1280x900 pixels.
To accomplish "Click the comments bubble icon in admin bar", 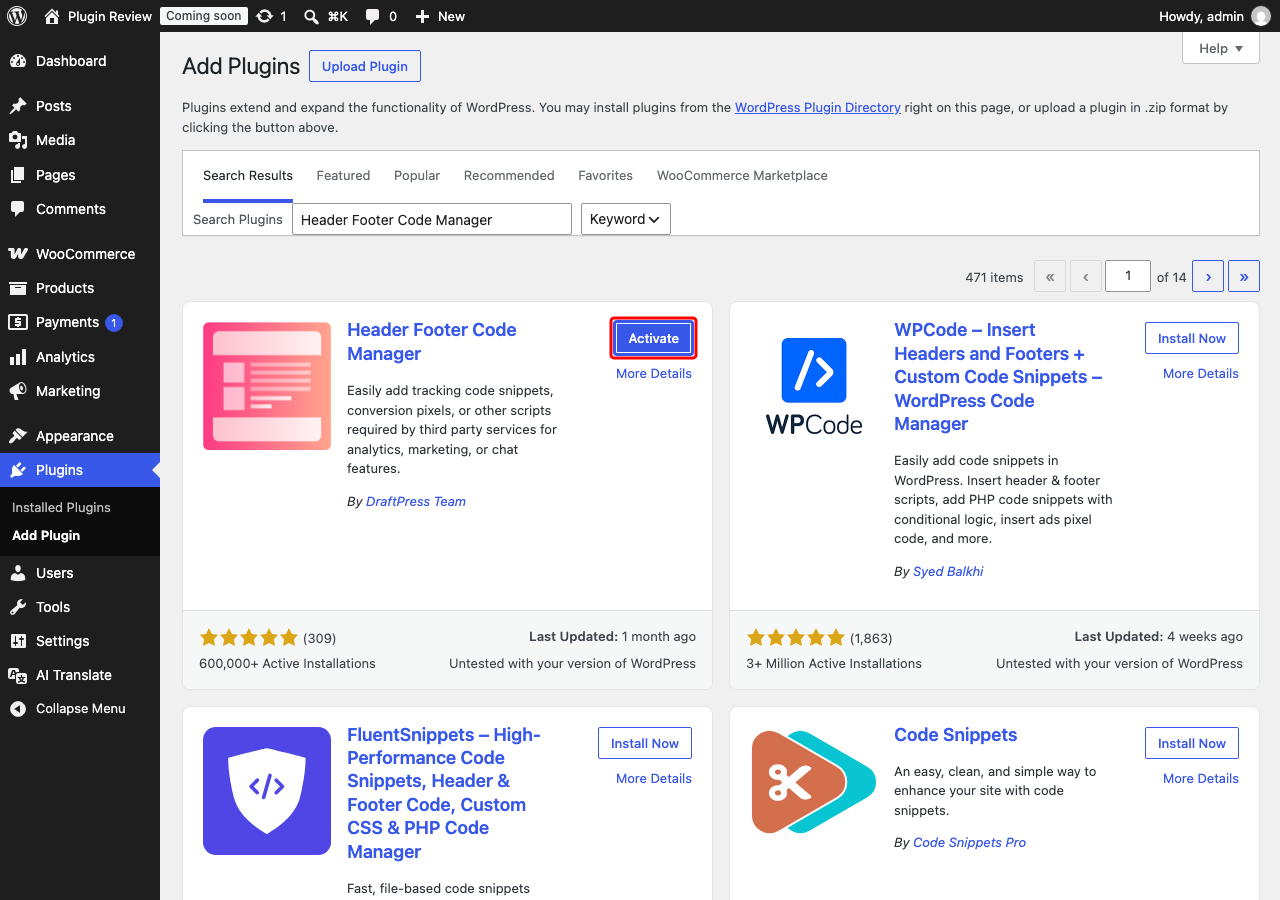I will 373,17.
